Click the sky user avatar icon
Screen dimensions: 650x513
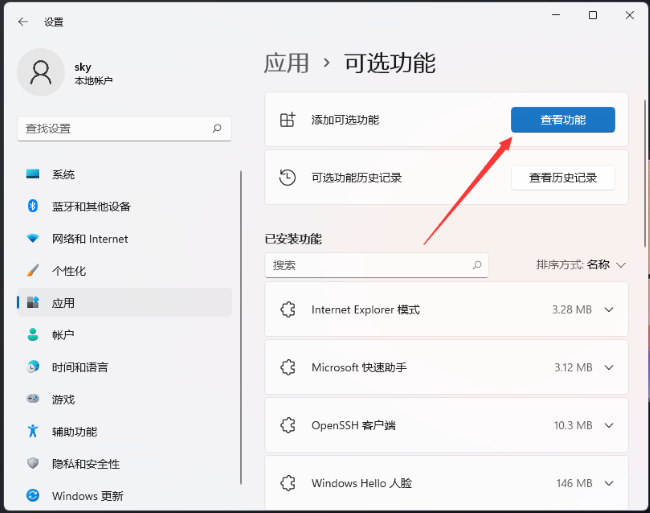click(x=41, y=72)
